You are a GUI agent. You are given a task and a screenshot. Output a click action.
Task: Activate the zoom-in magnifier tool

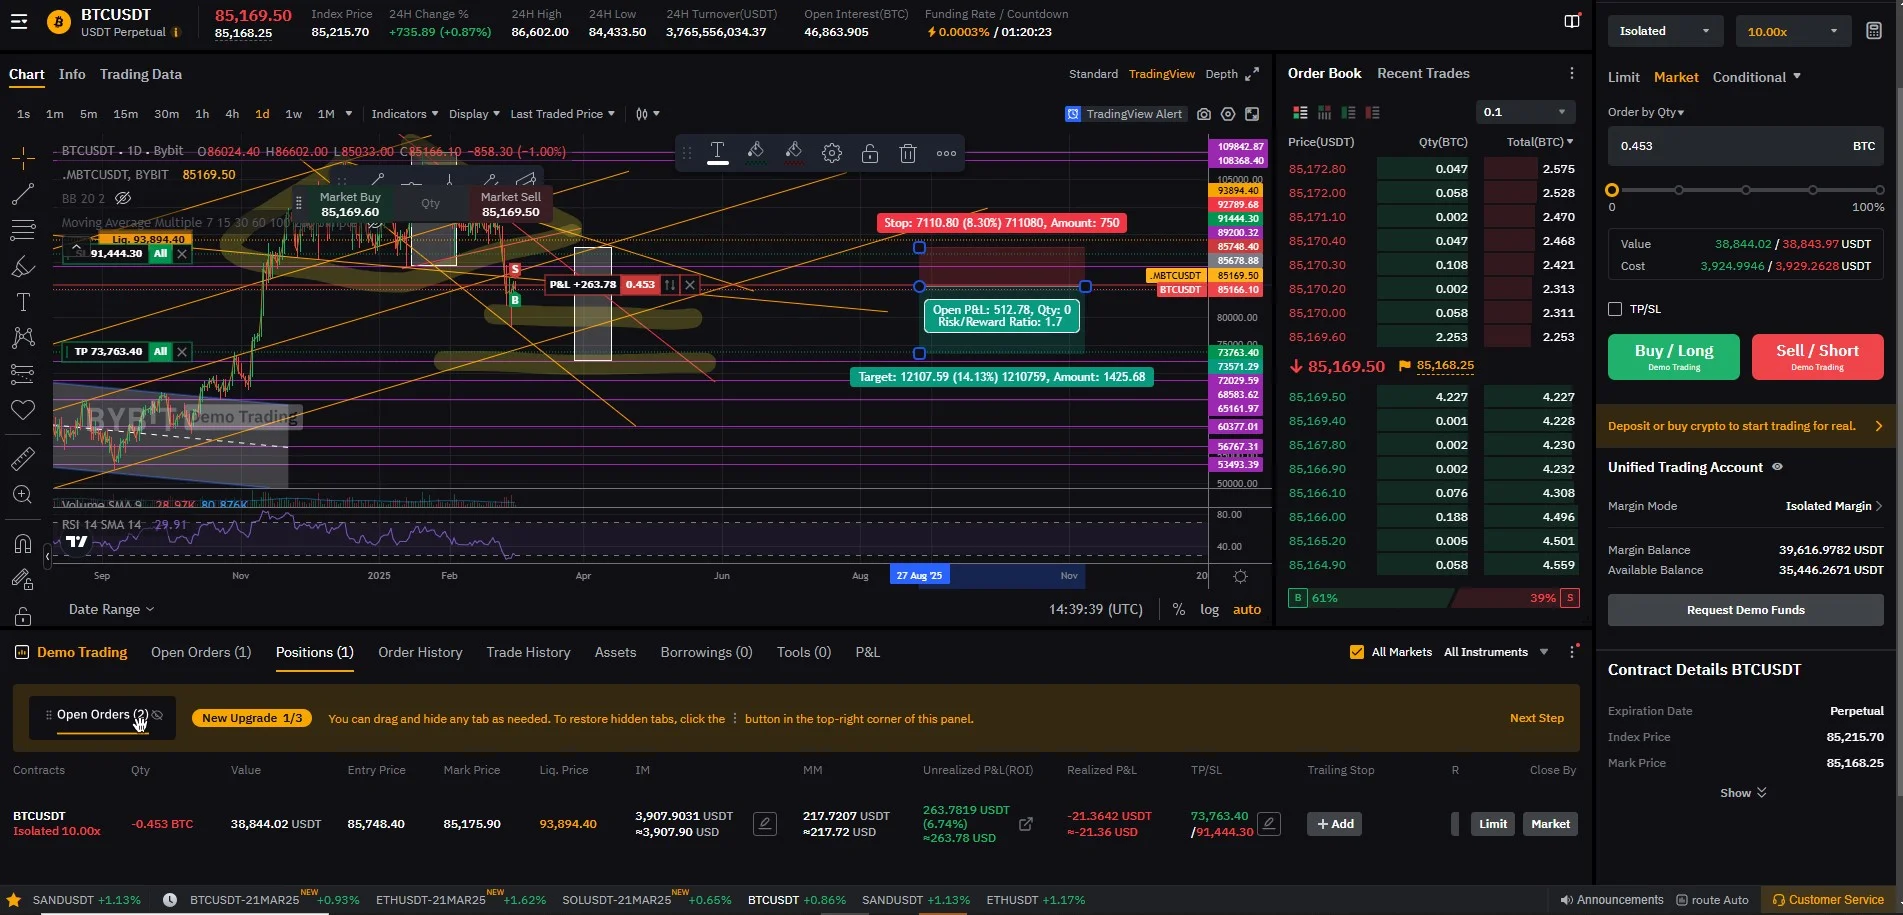[x=23, y=495]
